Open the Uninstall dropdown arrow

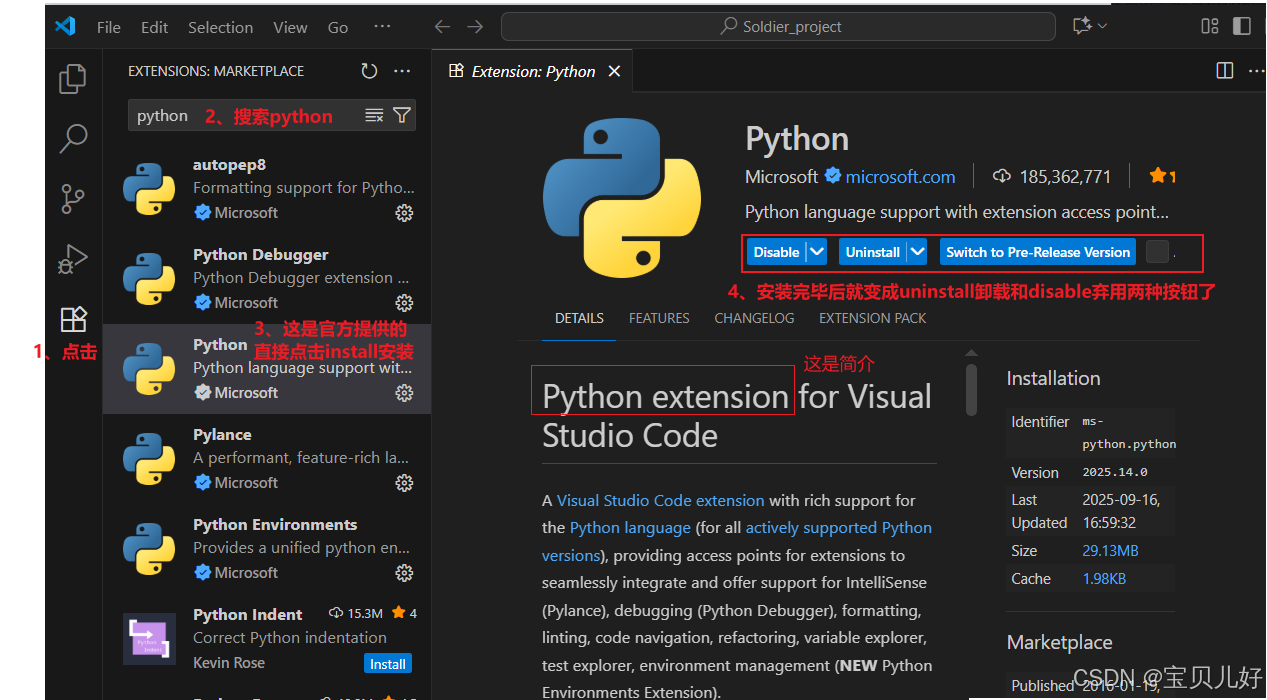pyautogui.click(x=917, y=252)
